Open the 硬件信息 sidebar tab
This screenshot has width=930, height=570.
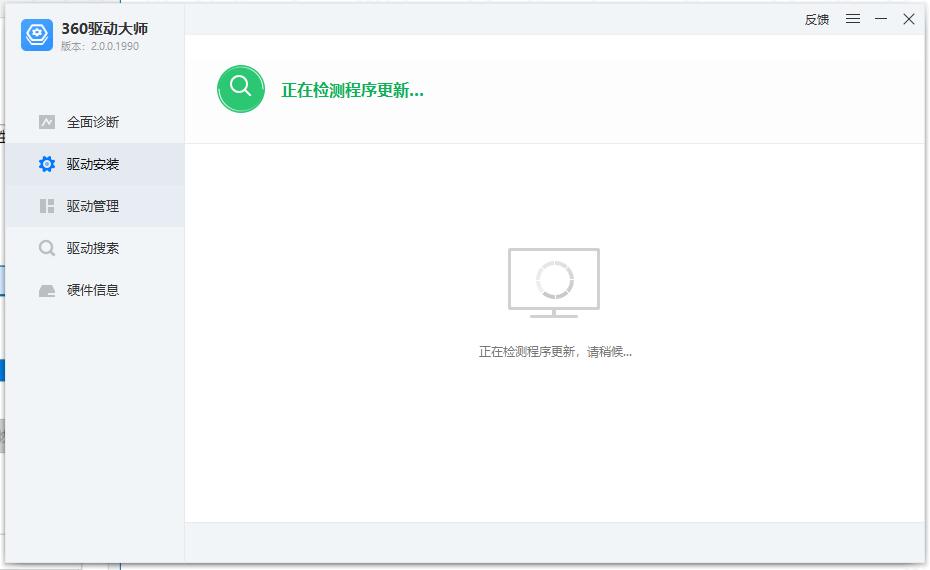click(x=95, y=290)
